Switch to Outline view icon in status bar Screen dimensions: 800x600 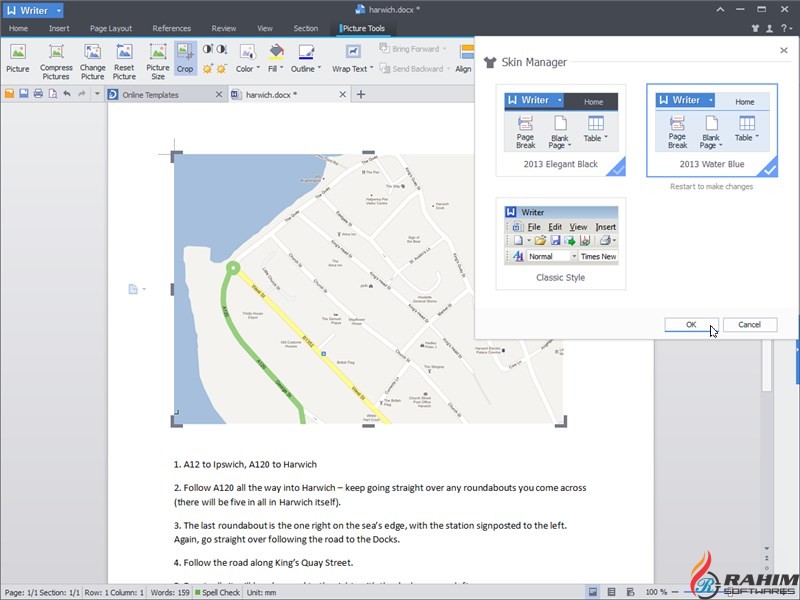611,592
